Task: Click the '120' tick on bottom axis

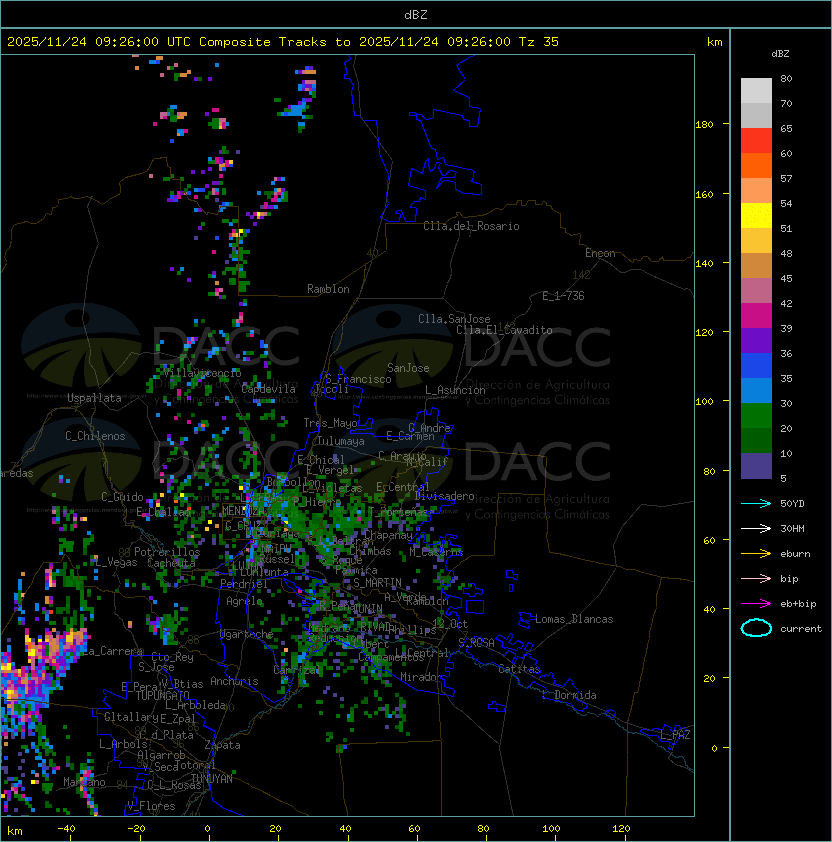Action: click(621, 829)
